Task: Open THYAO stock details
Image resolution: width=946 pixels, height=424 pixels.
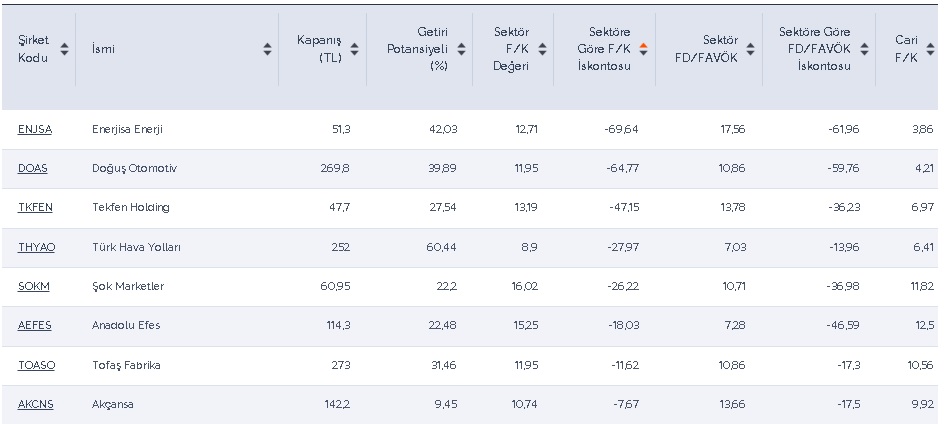Action: pos(36,247)
